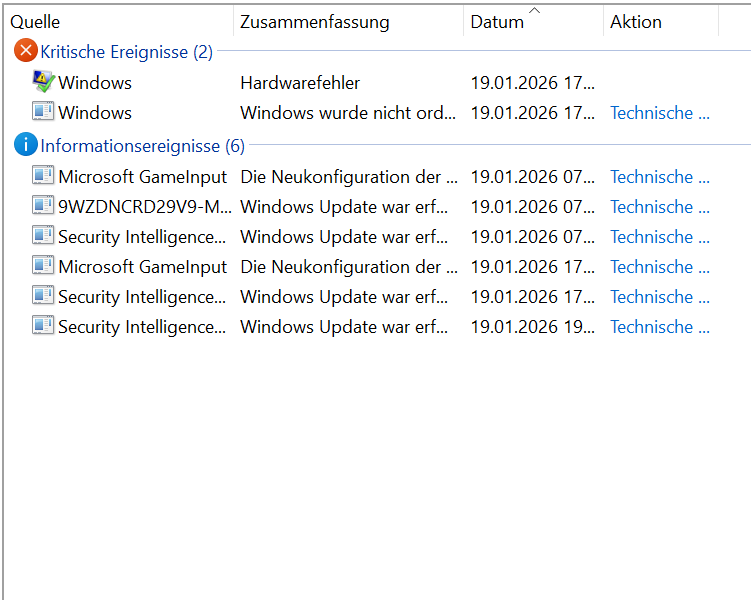
Task: Click the icon beside 9WZDNCRD29V9-M source
Action: pyautogui.click(x=43, y=206)
